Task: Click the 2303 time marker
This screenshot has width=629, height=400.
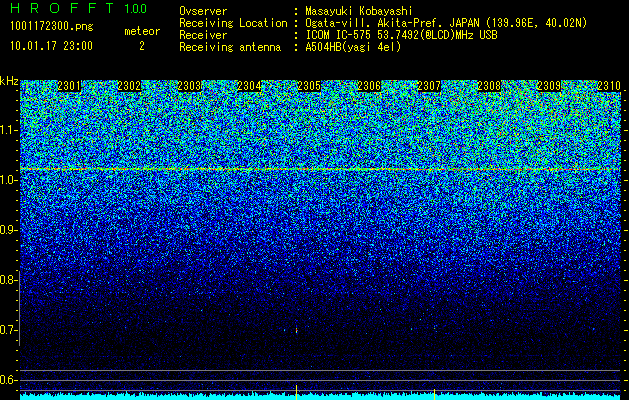Action: tap(189, 86)
